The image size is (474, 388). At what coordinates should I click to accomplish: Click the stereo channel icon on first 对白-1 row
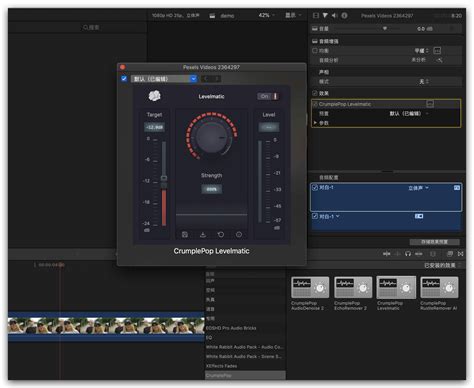(457, 188)
